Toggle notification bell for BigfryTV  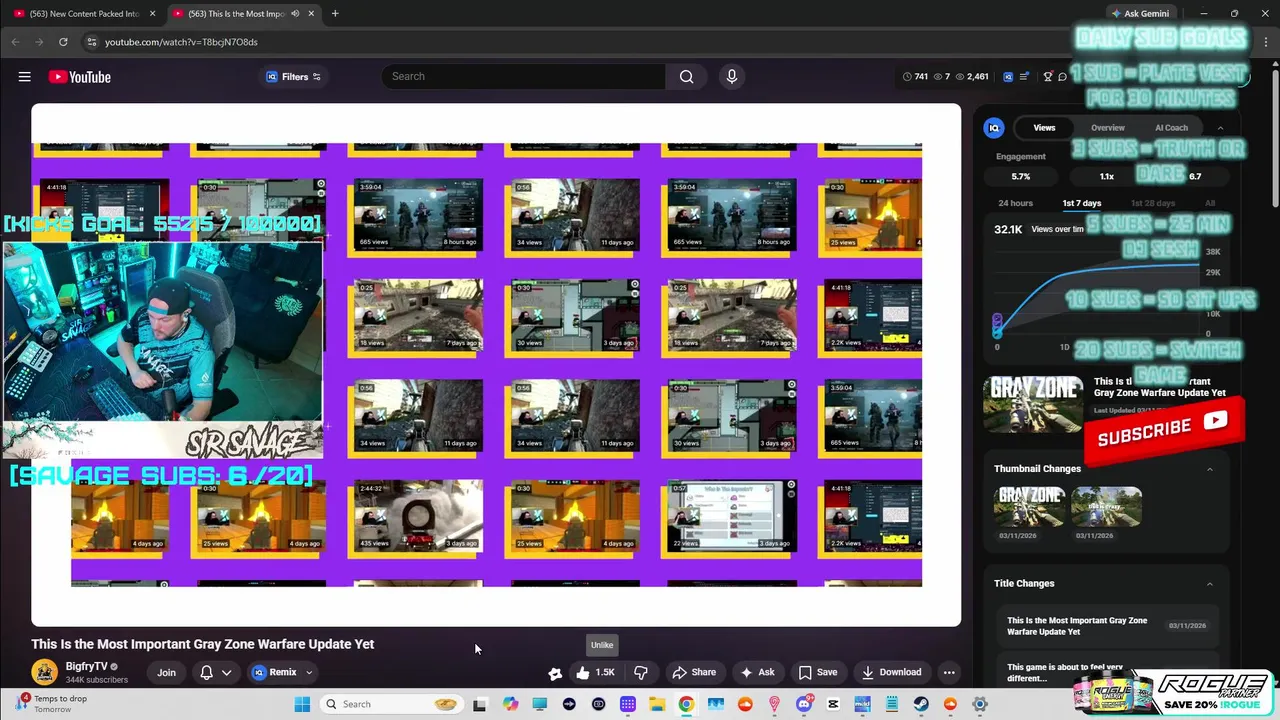tap(207, 672)
